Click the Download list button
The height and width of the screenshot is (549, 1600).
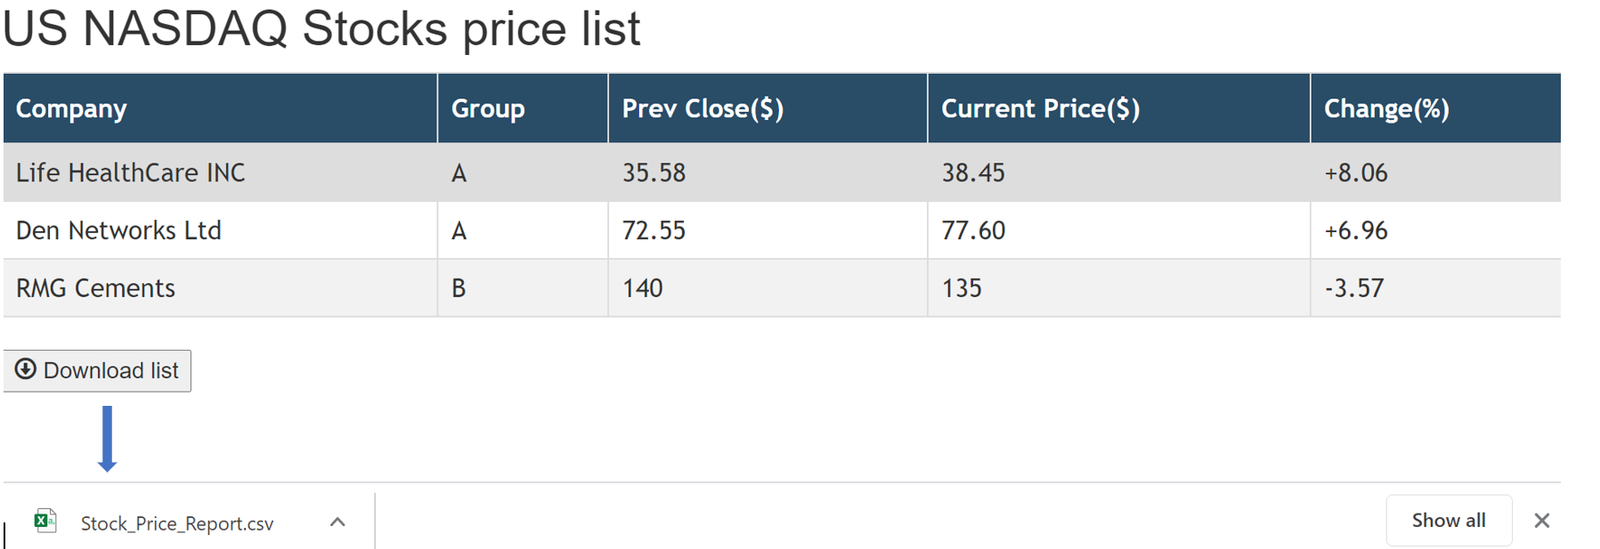(97, 371)
